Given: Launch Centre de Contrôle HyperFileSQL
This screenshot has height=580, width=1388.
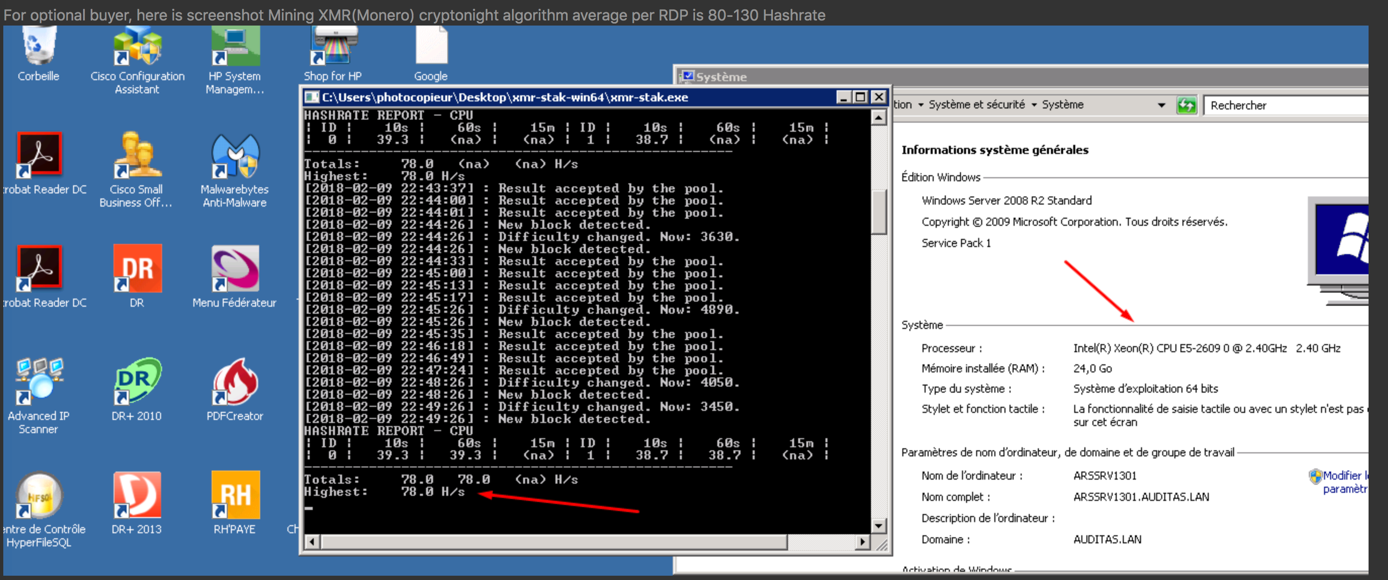Looking at the screenshot, I should 40,497.
